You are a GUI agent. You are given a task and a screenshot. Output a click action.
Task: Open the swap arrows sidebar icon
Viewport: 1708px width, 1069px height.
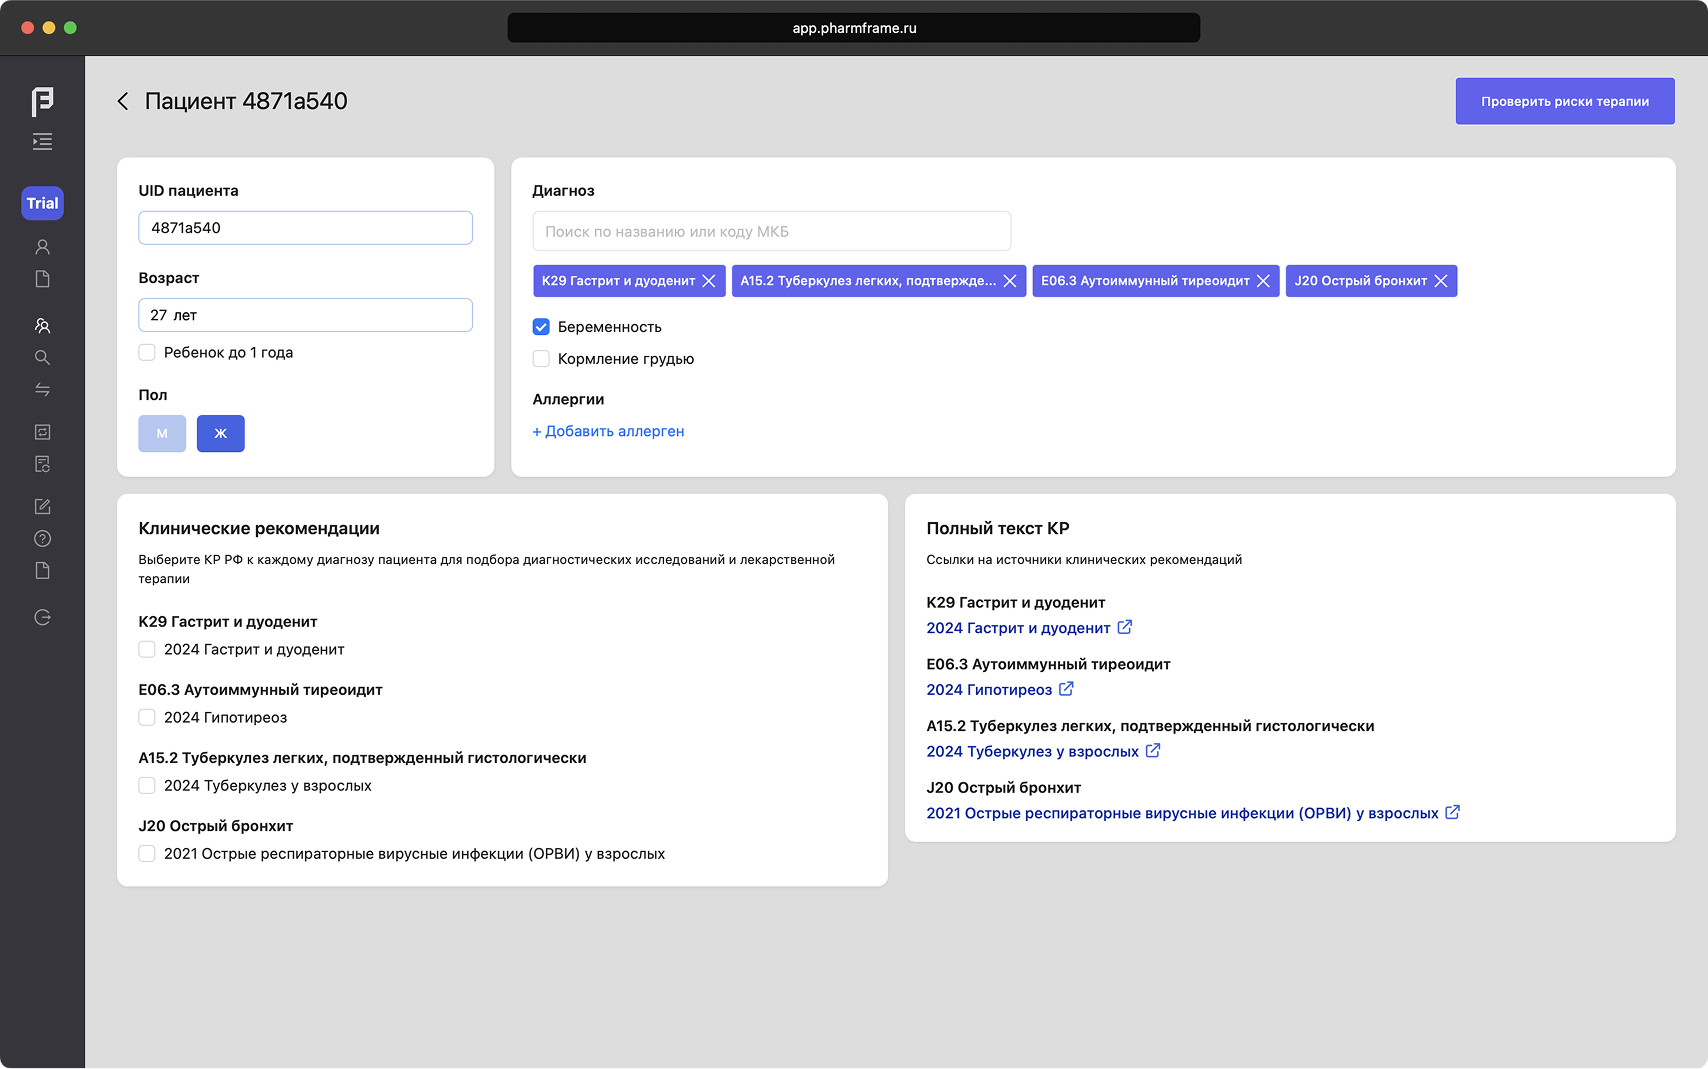coord(42,390)
